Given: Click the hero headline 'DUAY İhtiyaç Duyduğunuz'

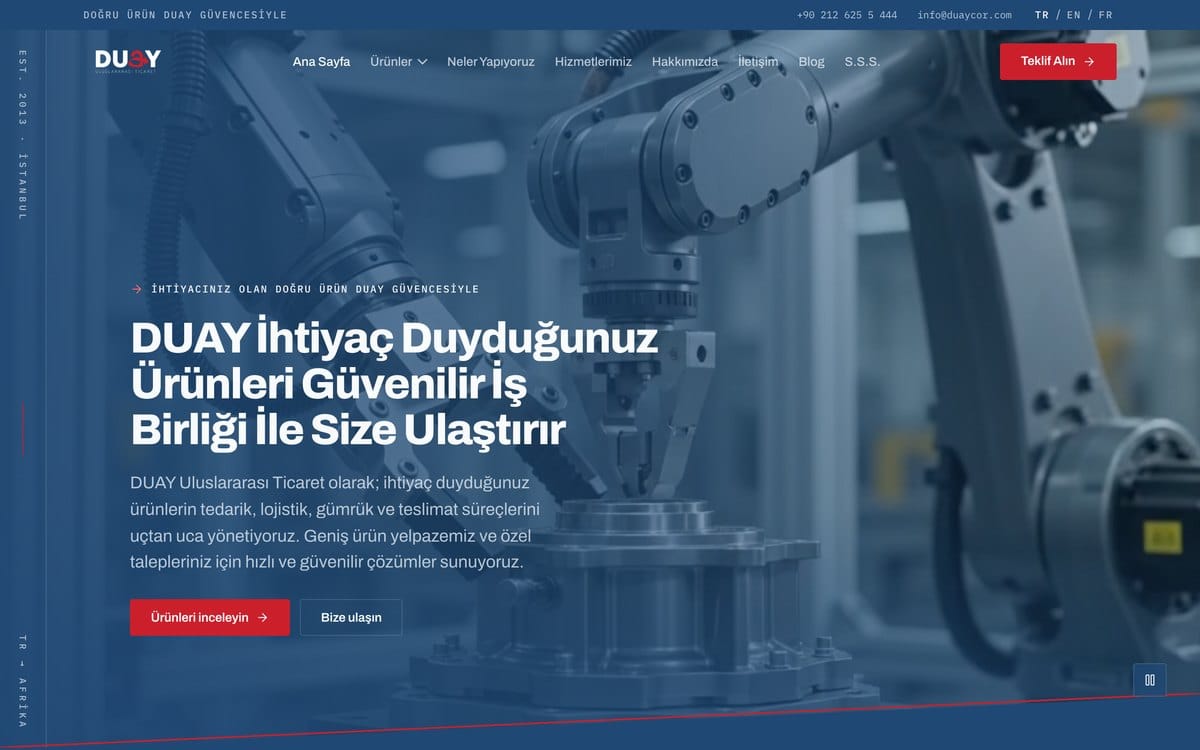Looking at the screenshot, I should (395, 339).
